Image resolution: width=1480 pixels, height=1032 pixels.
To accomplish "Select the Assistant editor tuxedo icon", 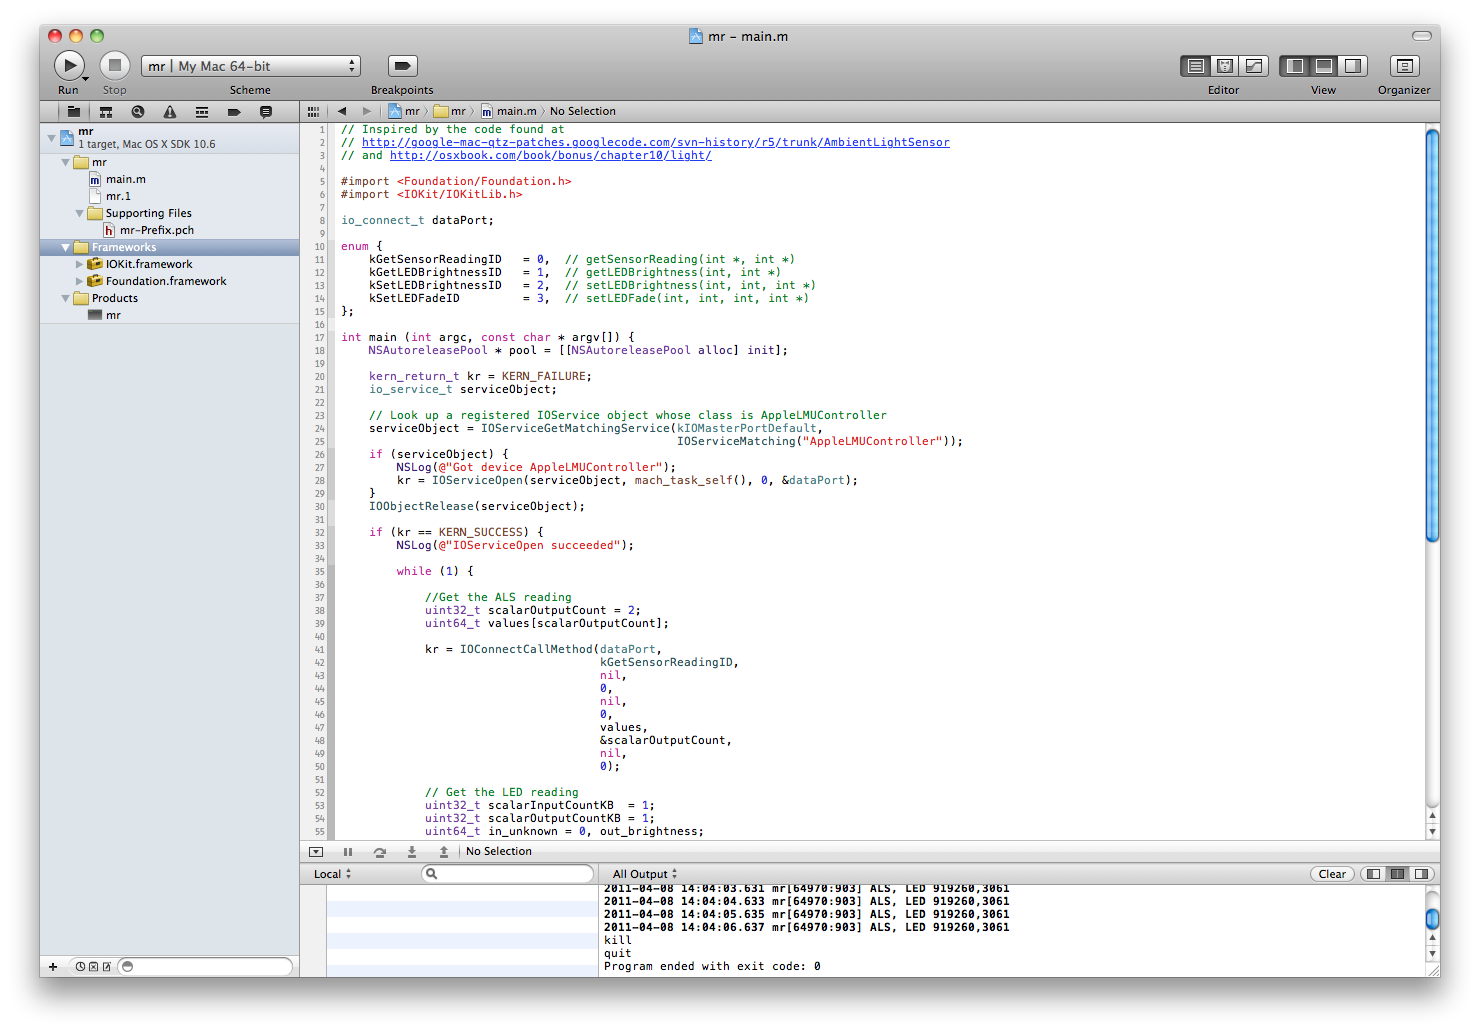I will pyautogui.click(x=1224, y=66).
